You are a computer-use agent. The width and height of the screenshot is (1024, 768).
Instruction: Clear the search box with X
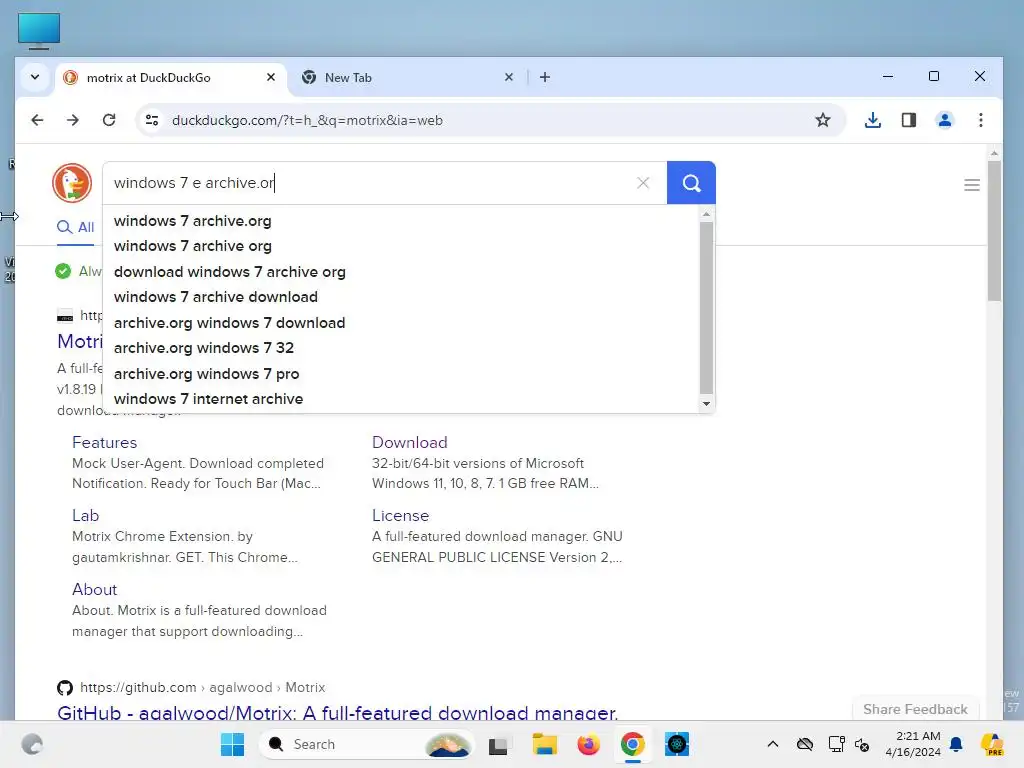(x=643, y=183)
